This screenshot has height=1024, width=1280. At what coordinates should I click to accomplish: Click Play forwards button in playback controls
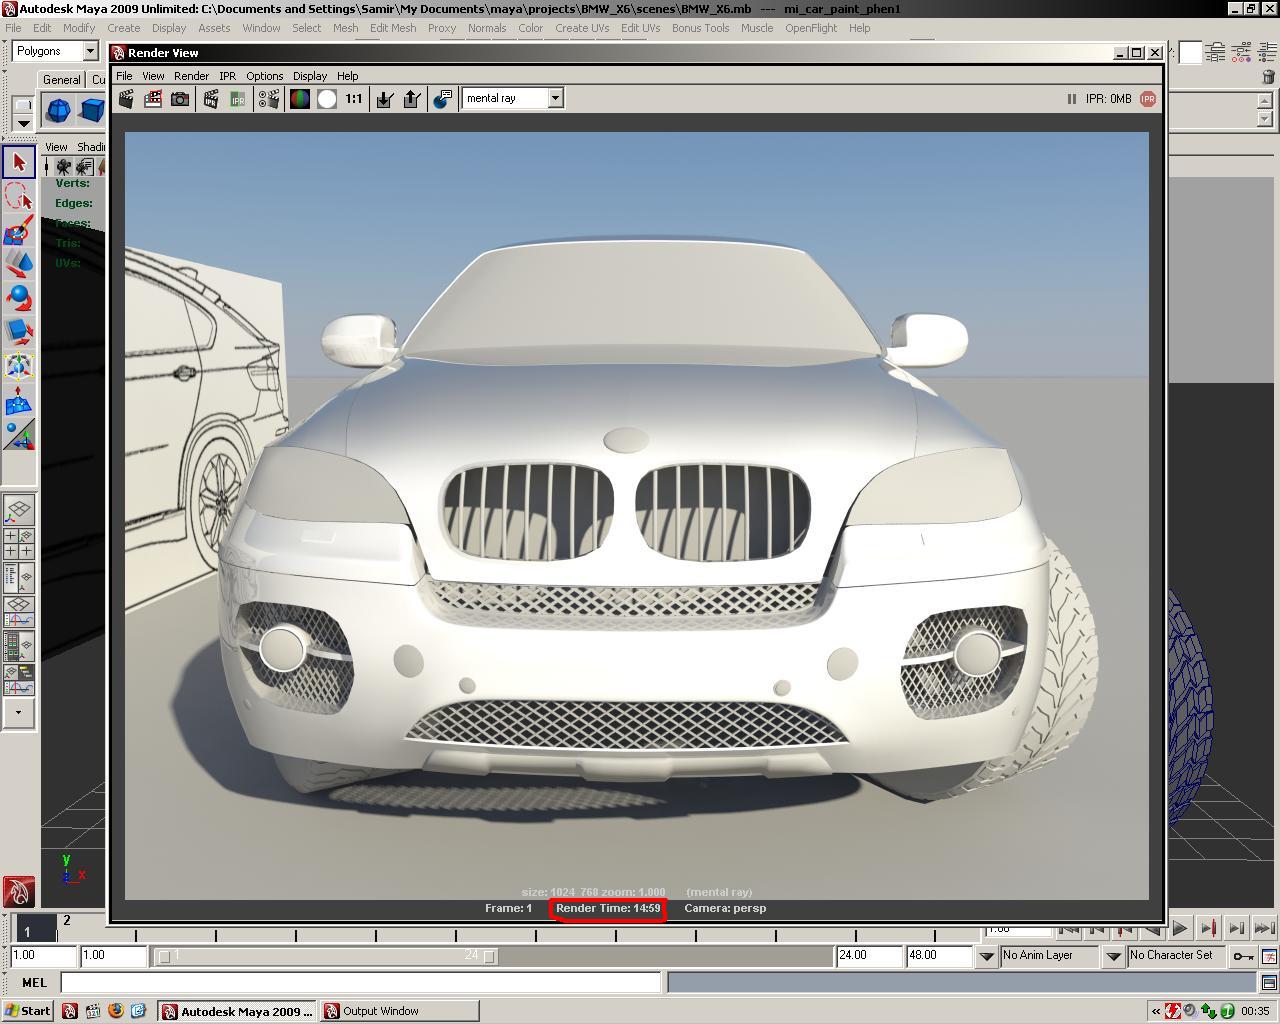[x=1180, y=928]
